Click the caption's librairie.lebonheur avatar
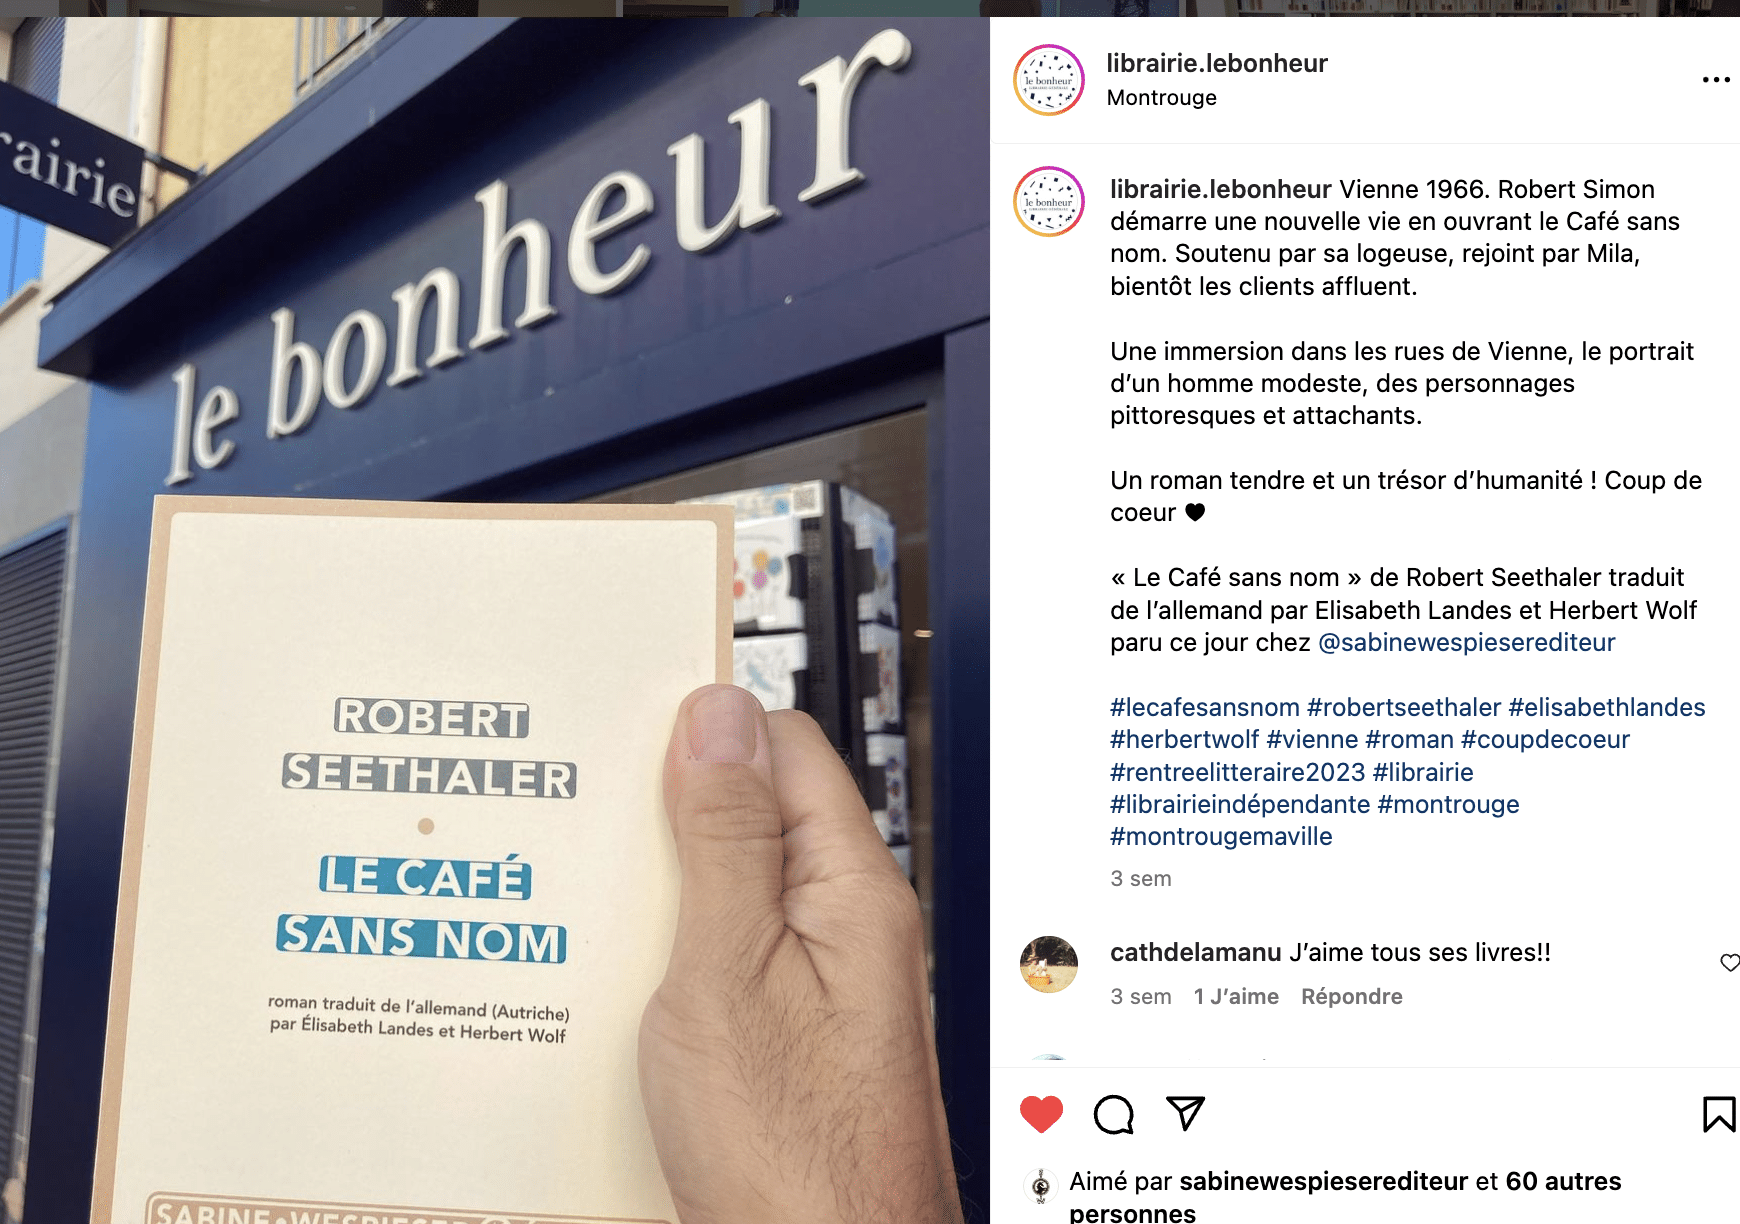 [x=1049, y=201]
